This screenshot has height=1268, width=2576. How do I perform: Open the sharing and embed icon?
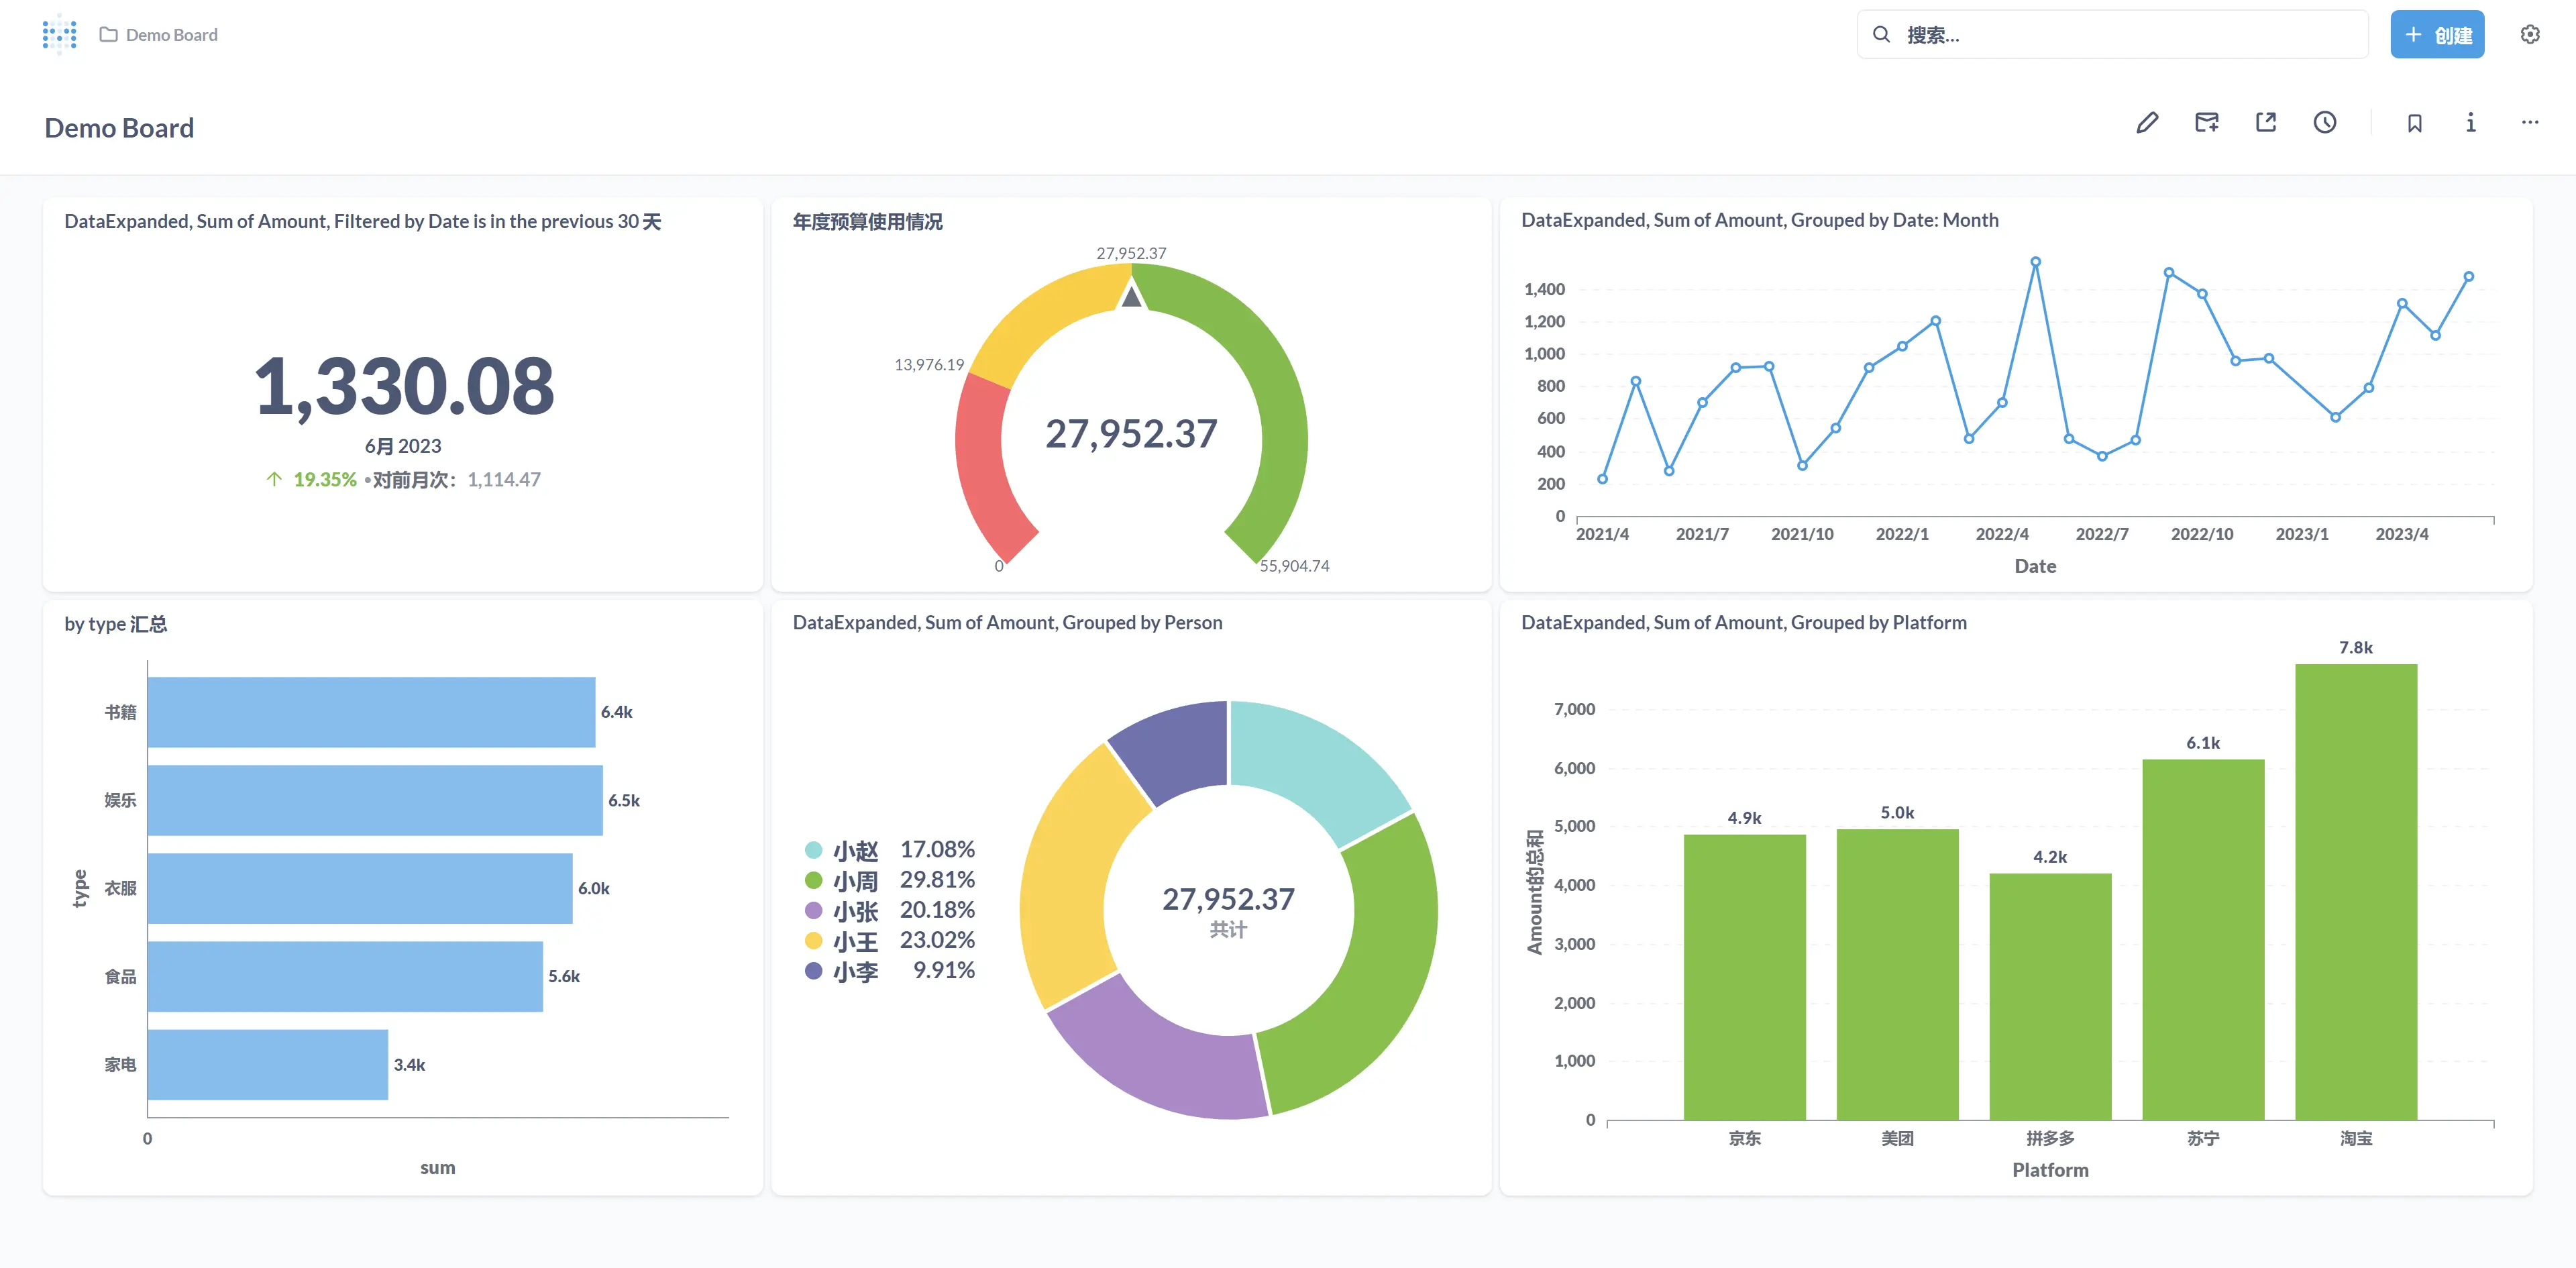pos(2266,123)
